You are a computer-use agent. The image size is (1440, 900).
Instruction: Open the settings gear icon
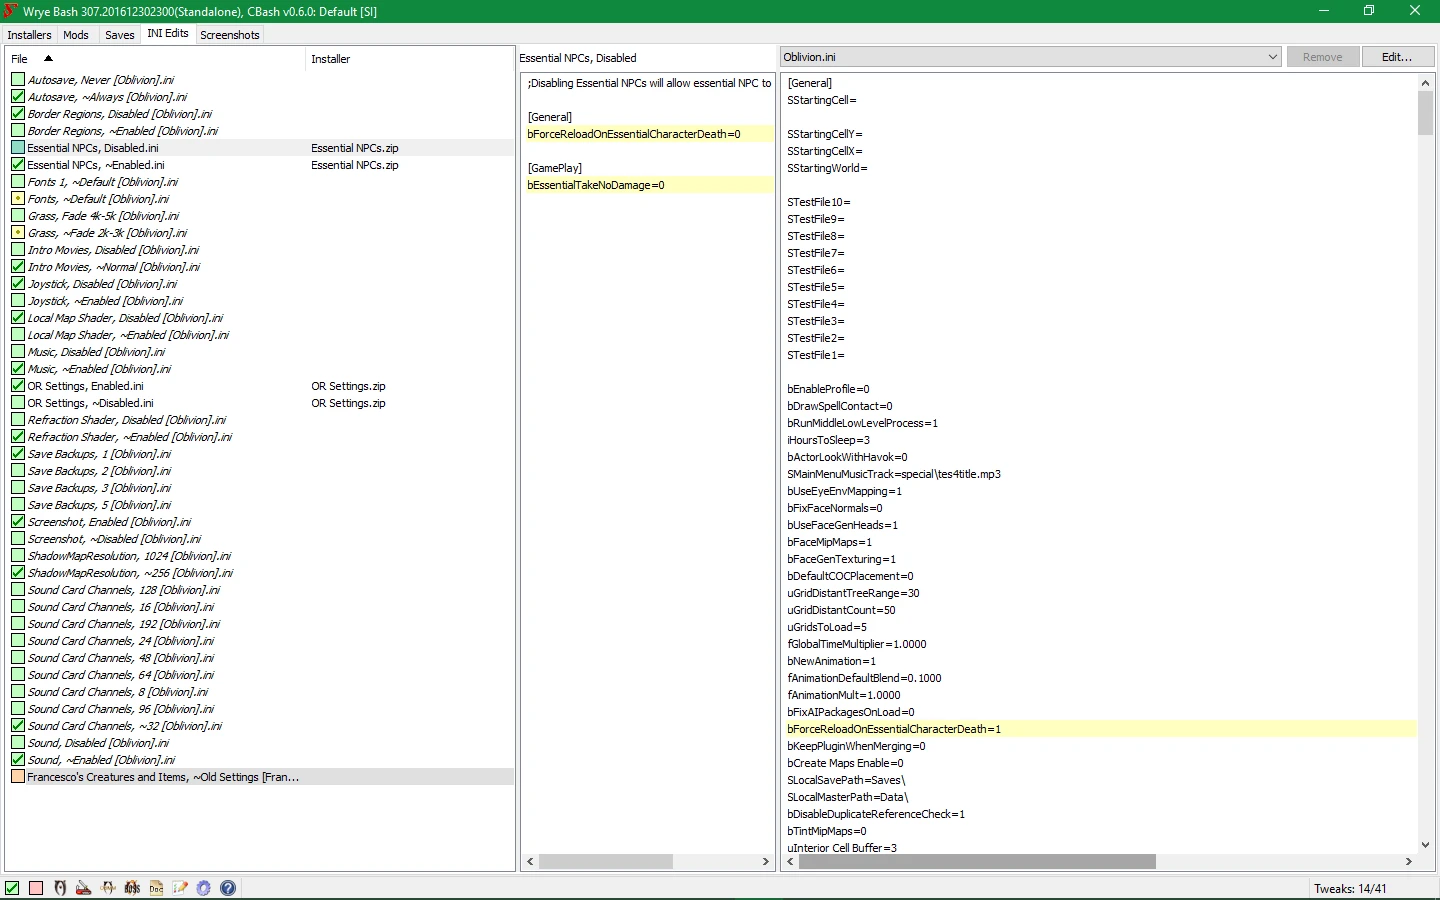[204, 888]
